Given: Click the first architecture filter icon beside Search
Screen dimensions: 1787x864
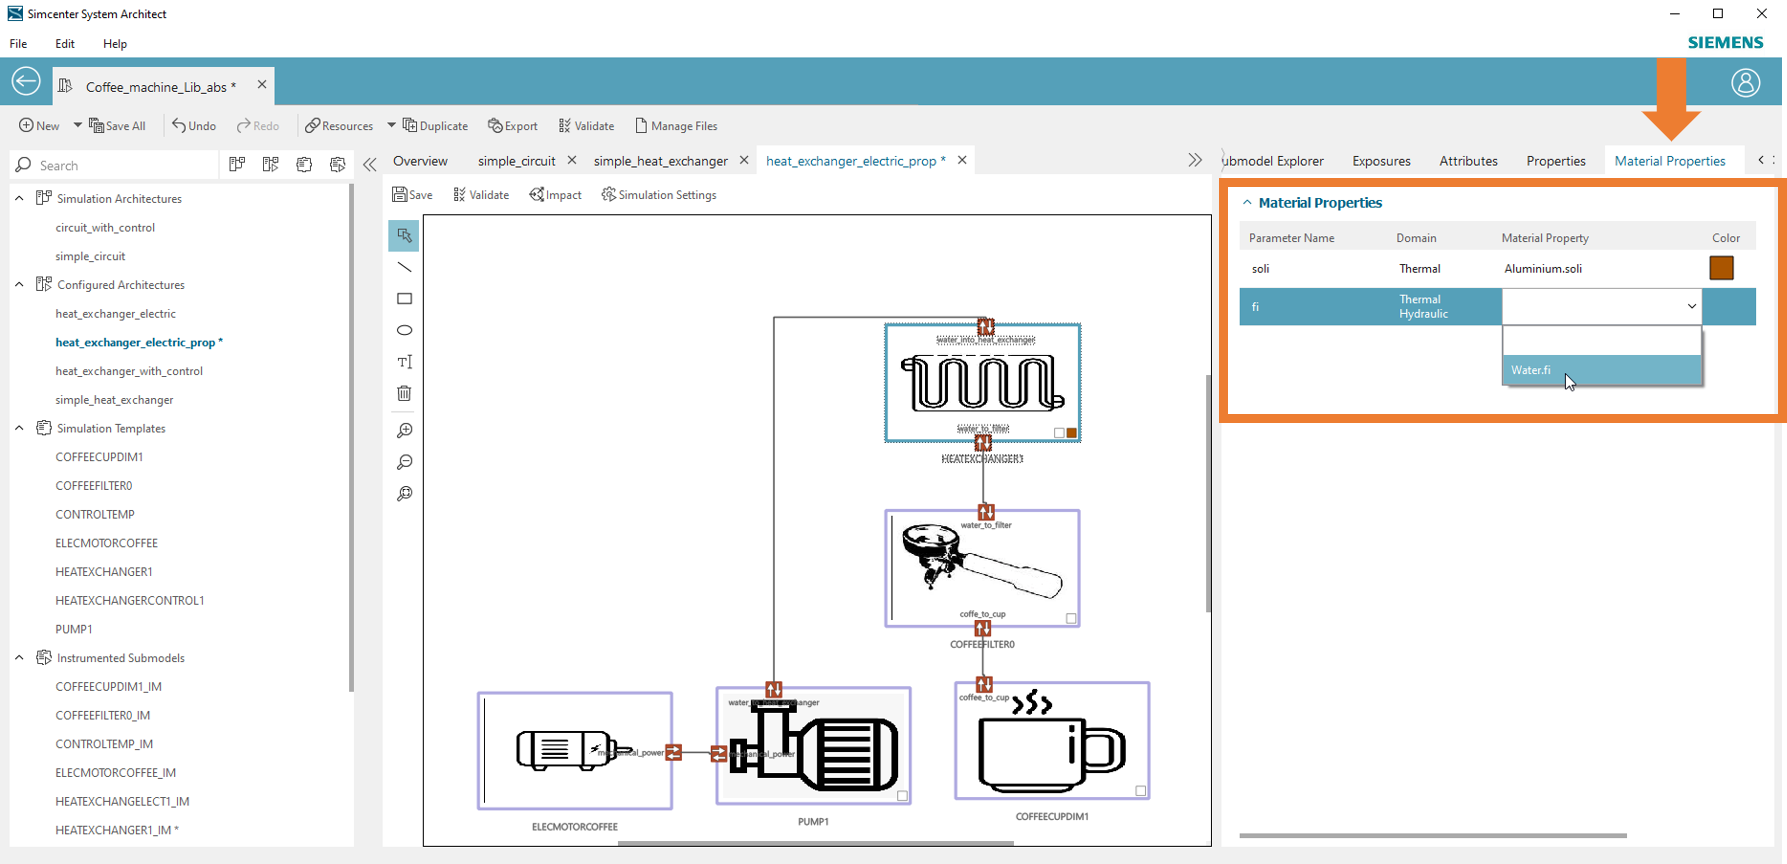Looking at the screenshot, I should 237,165.
